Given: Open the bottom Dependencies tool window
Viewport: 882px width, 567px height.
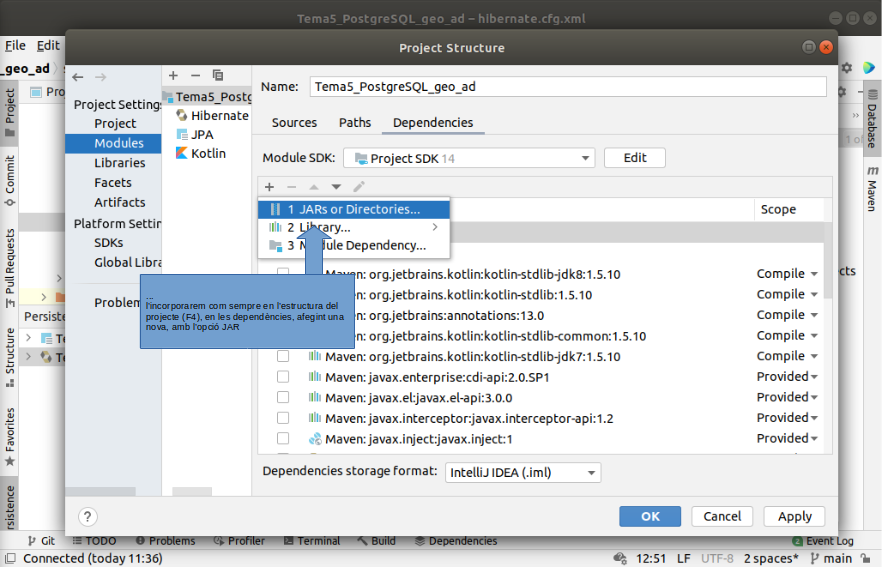Looking at the screenshot, I should [x=456, y=541].
